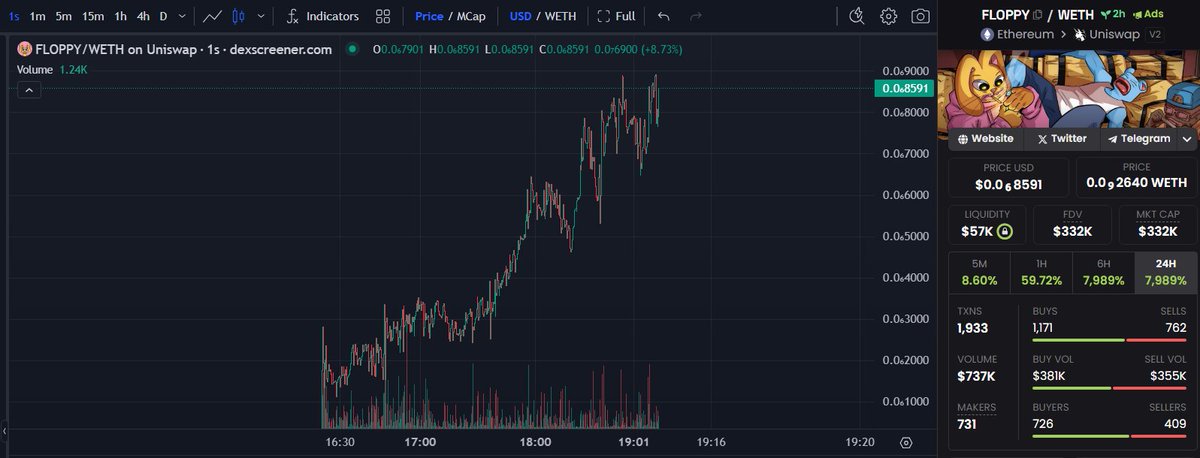The image size is (1200, 458).
Task: Open the multi-chart layout grid icon
Action: pyautogui.click(x=383, y=16)
